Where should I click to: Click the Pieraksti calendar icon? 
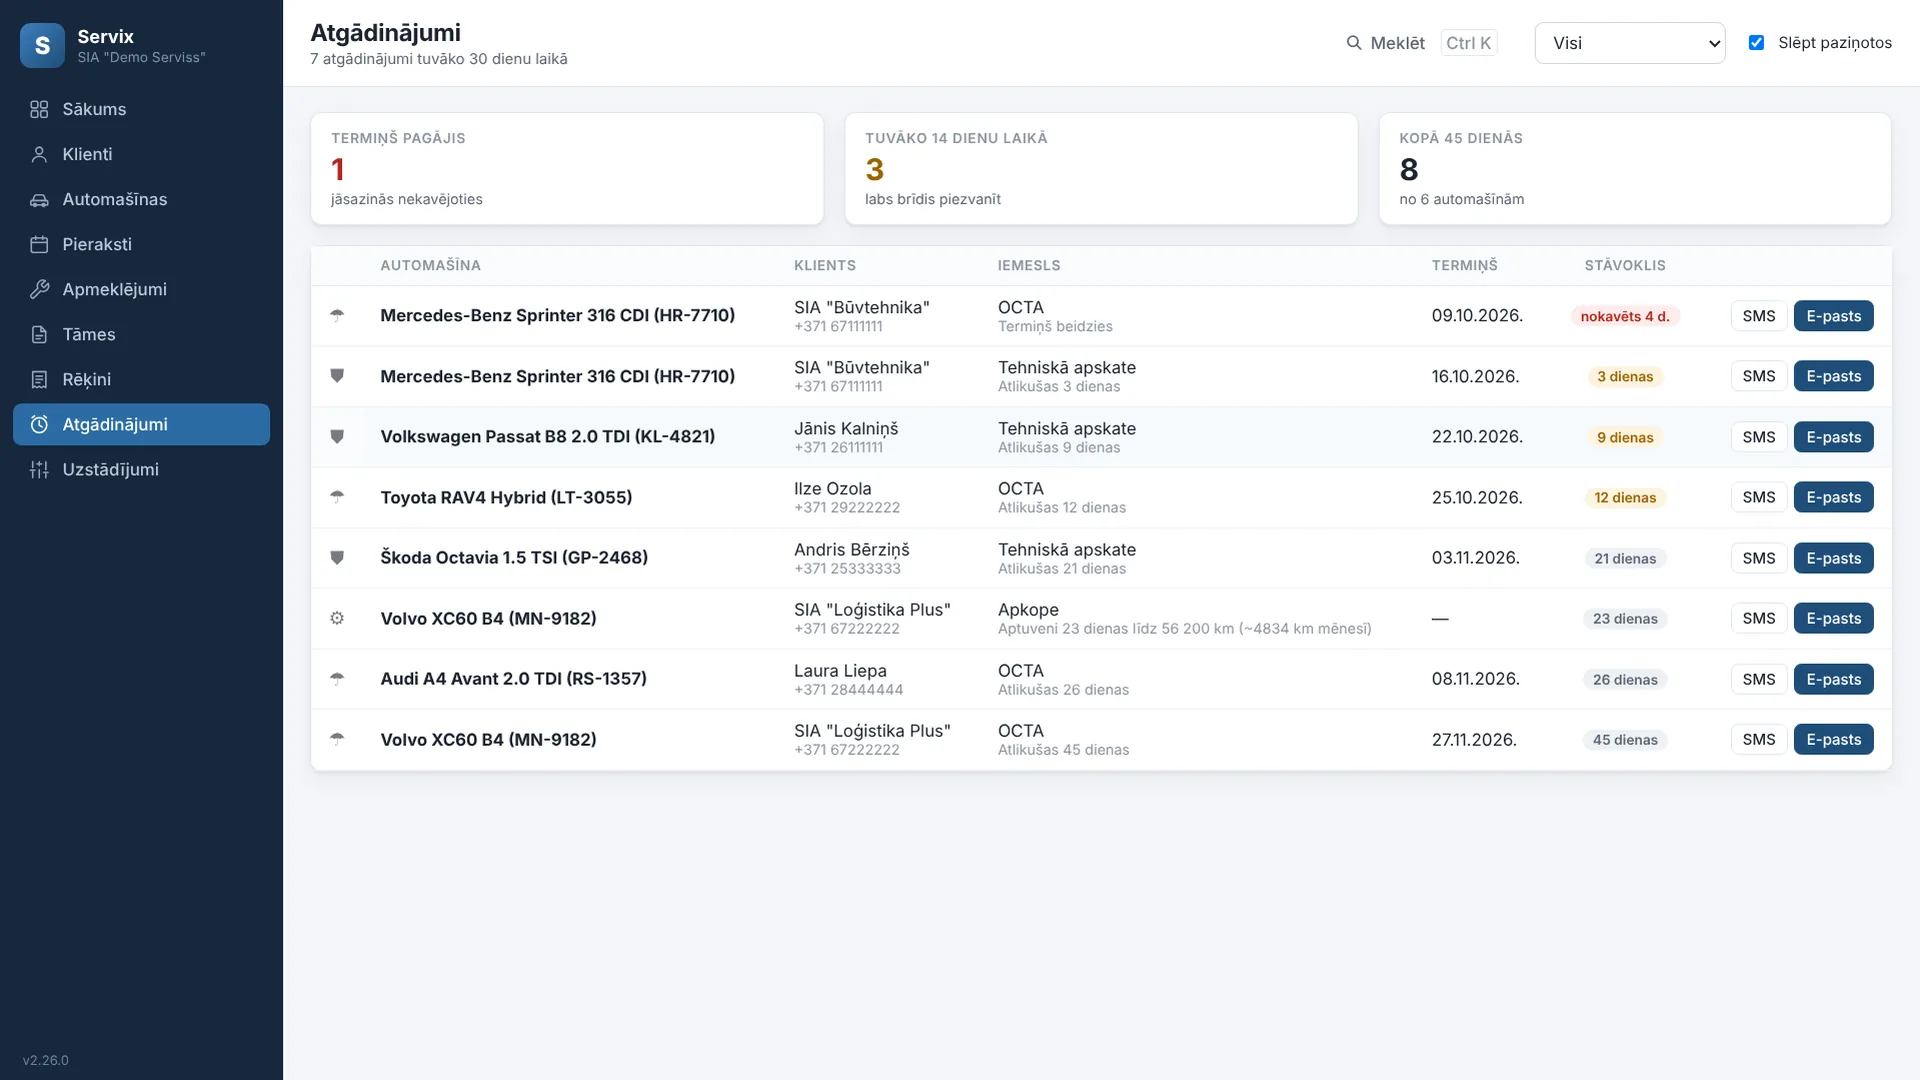pos(39,244)
